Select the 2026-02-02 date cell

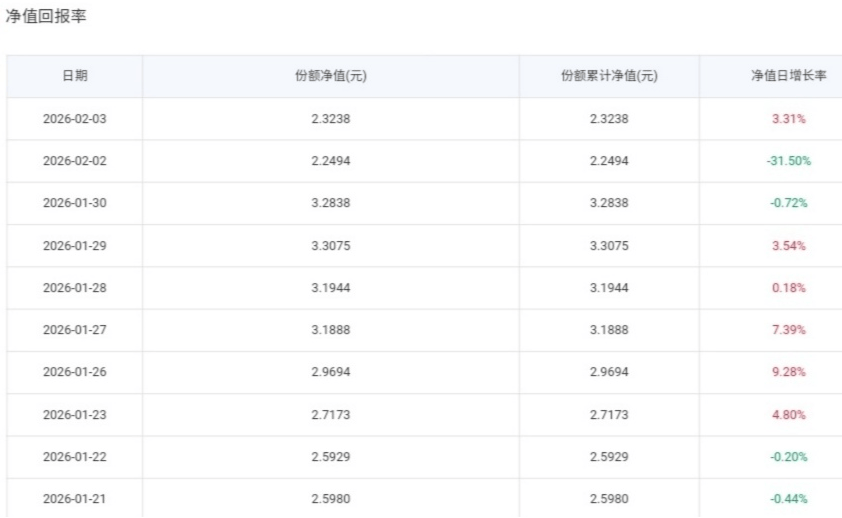pos(74,161)
